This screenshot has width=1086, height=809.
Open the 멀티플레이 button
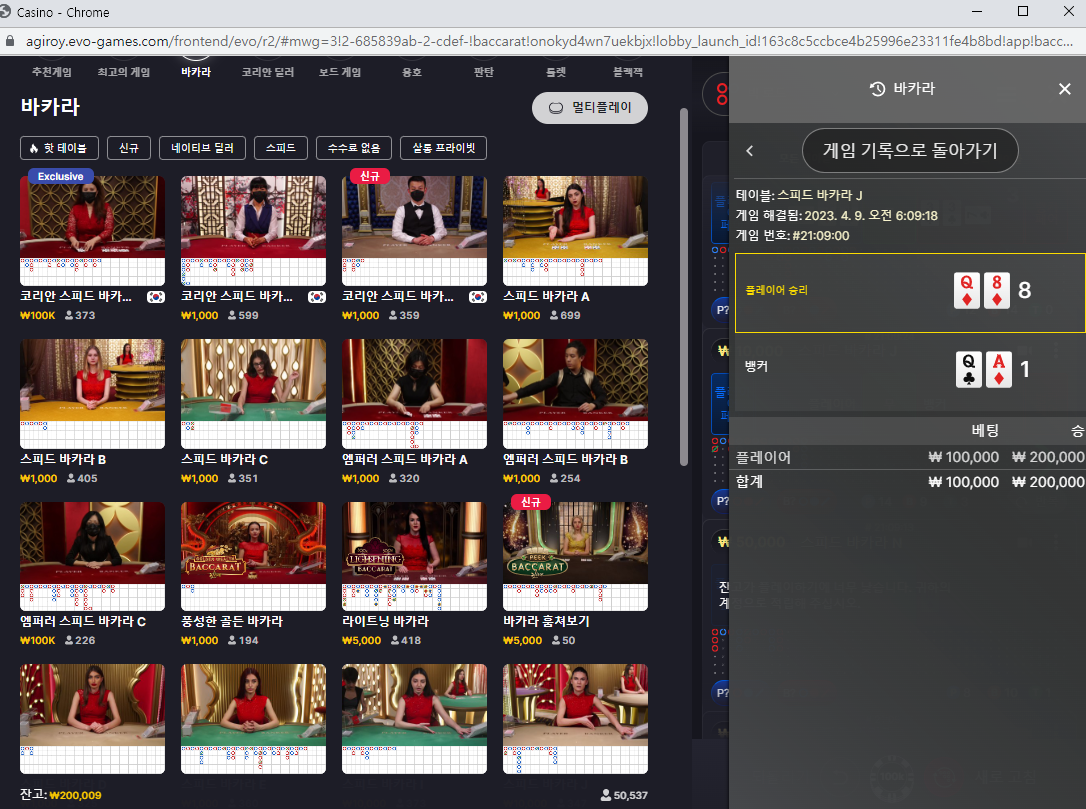(590, 108)
